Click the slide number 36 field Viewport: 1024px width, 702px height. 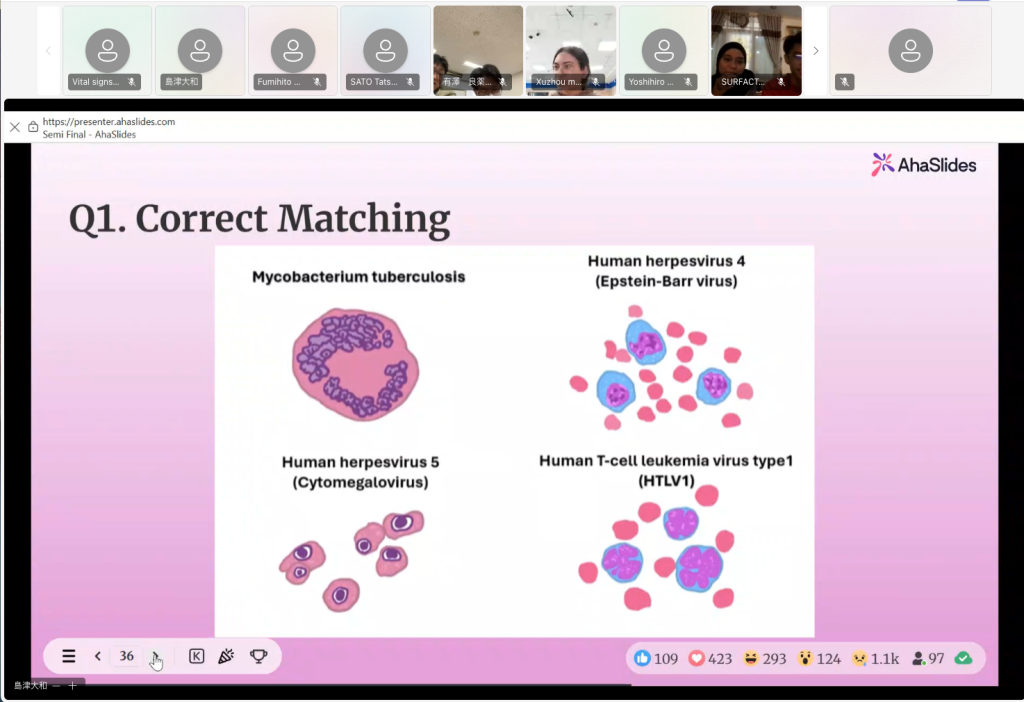127,656
